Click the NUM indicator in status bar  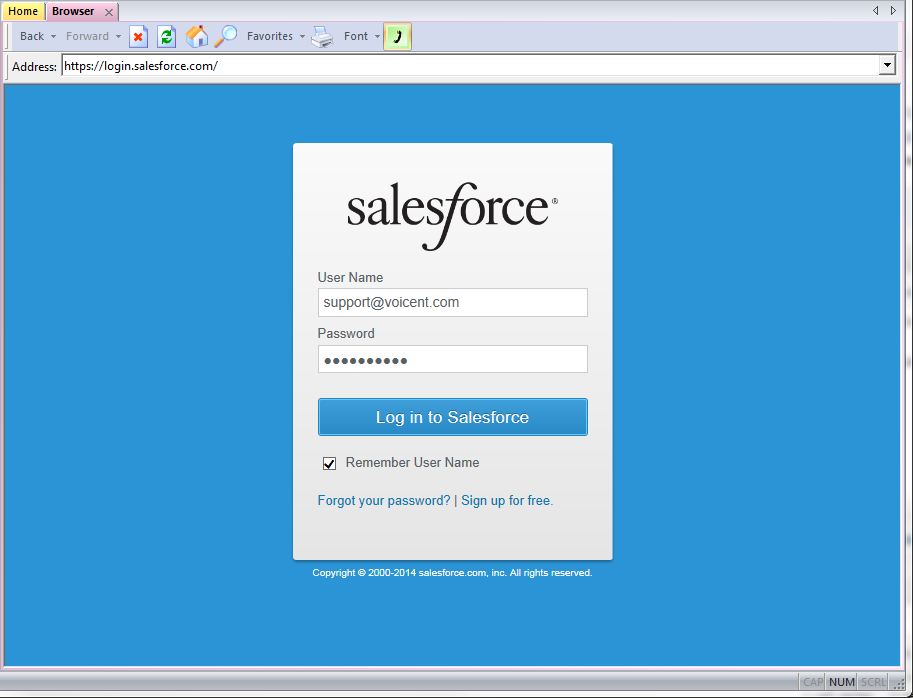pos(842,682)
